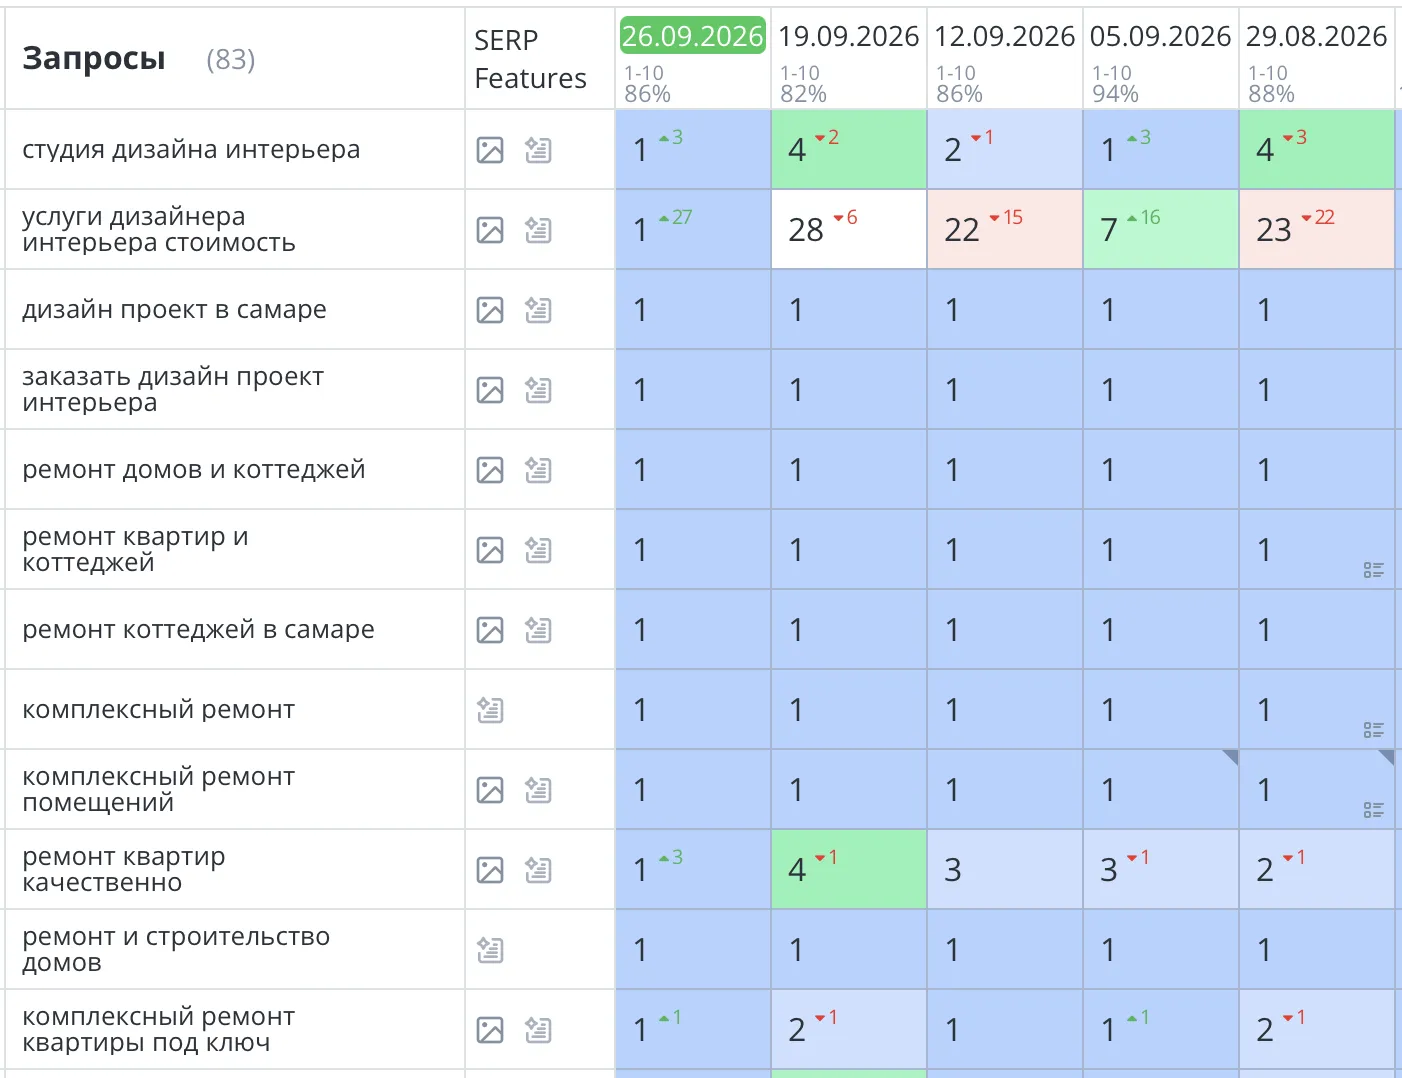The height and width of the screenshot is (1078, 1402).
Task: Select the highlighted 26.09.2026 date column header
Action: point(693,36)
